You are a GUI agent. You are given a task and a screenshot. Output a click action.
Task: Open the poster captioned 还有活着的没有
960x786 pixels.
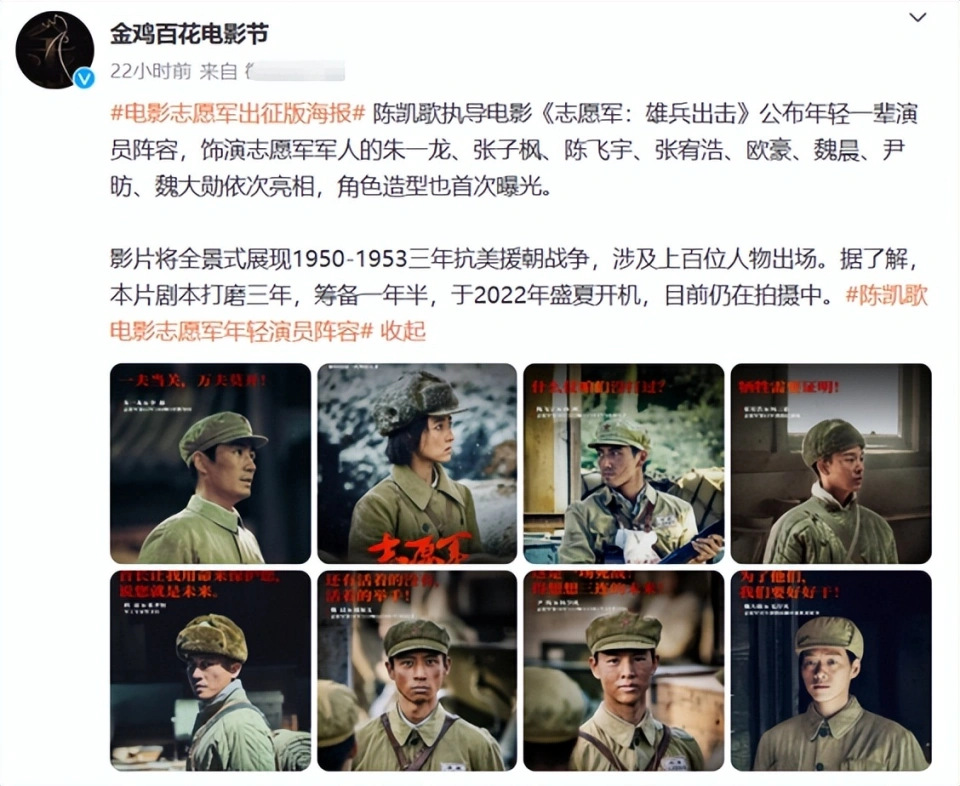[417, 670]
